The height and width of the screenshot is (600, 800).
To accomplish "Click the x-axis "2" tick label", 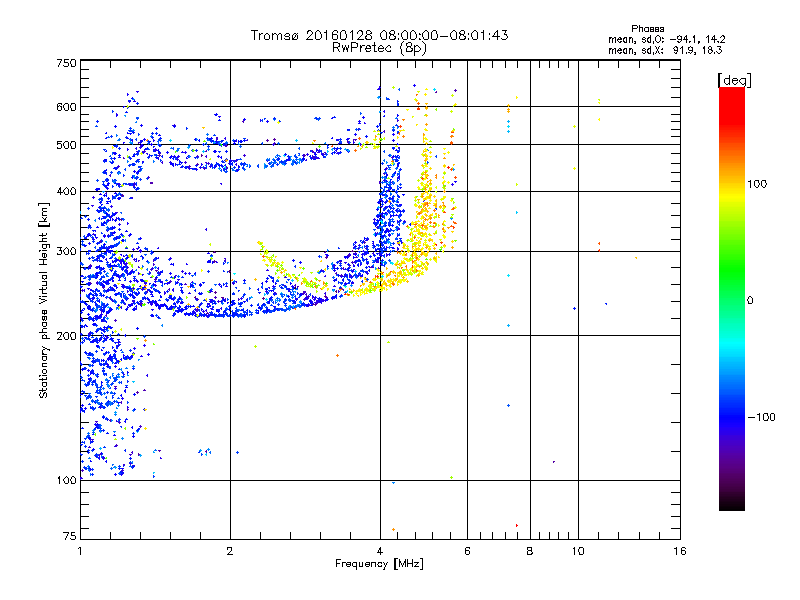I will (x=230, y=551).
